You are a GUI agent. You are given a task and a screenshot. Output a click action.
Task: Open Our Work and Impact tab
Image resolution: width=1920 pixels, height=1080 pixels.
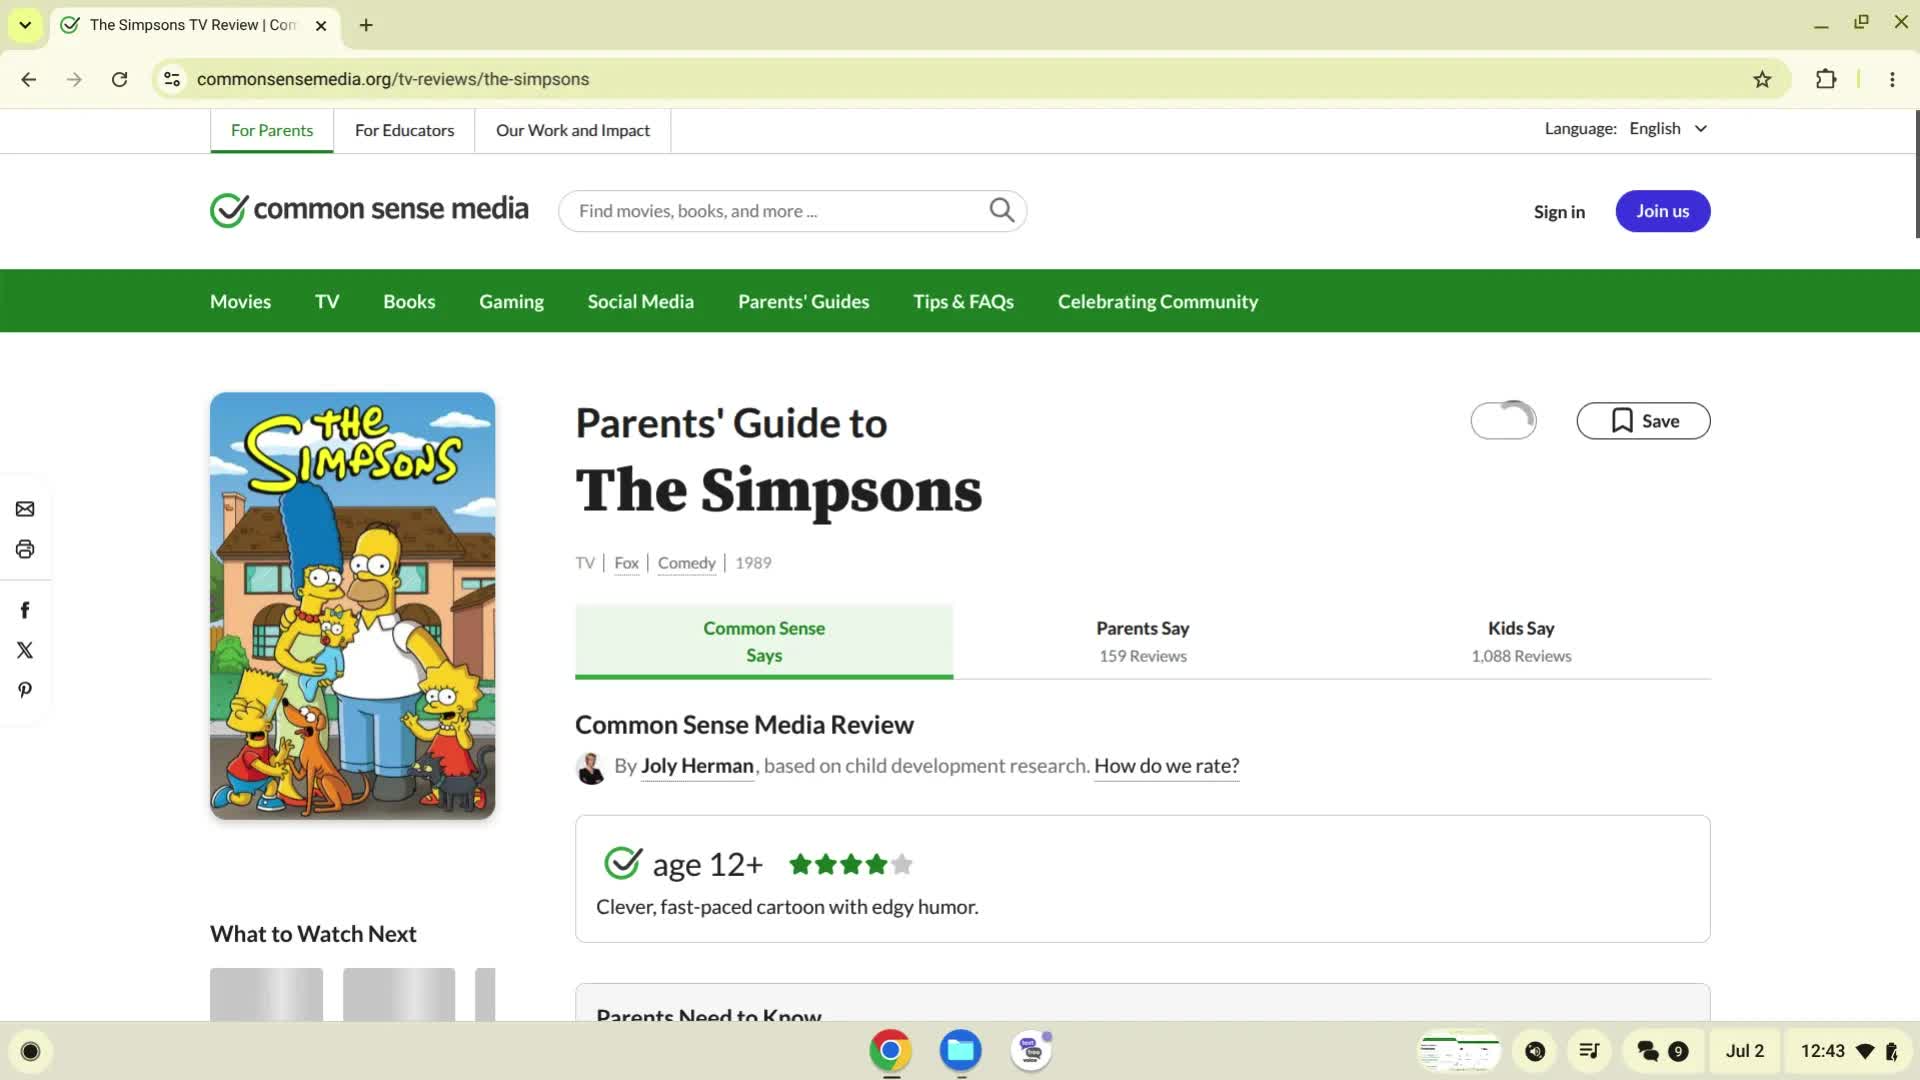coord(573,131)
